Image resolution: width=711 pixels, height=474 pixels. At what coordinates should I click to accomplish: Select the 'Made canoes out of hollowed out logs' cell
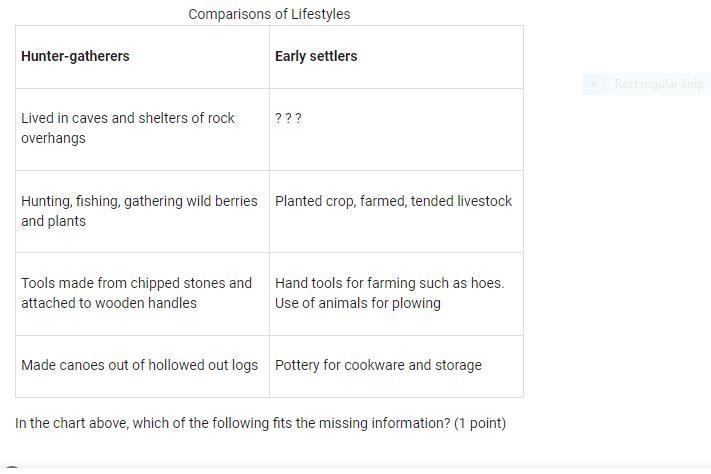[x=139, y=365]
